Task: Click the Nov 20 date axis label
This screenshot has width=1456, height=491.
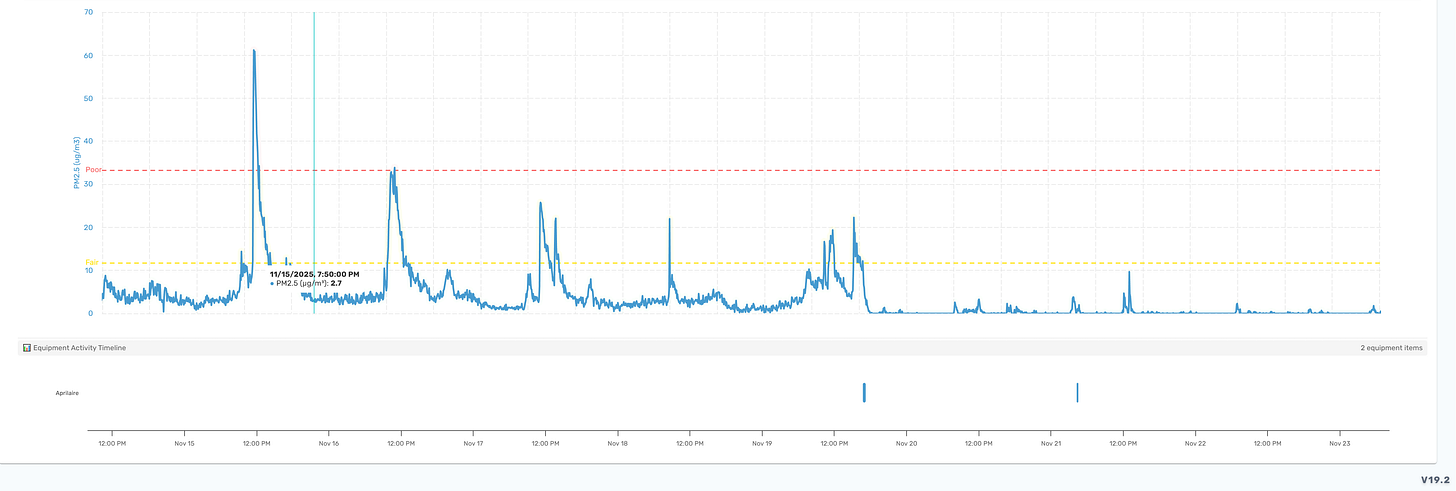Action: tap(906, 442)
